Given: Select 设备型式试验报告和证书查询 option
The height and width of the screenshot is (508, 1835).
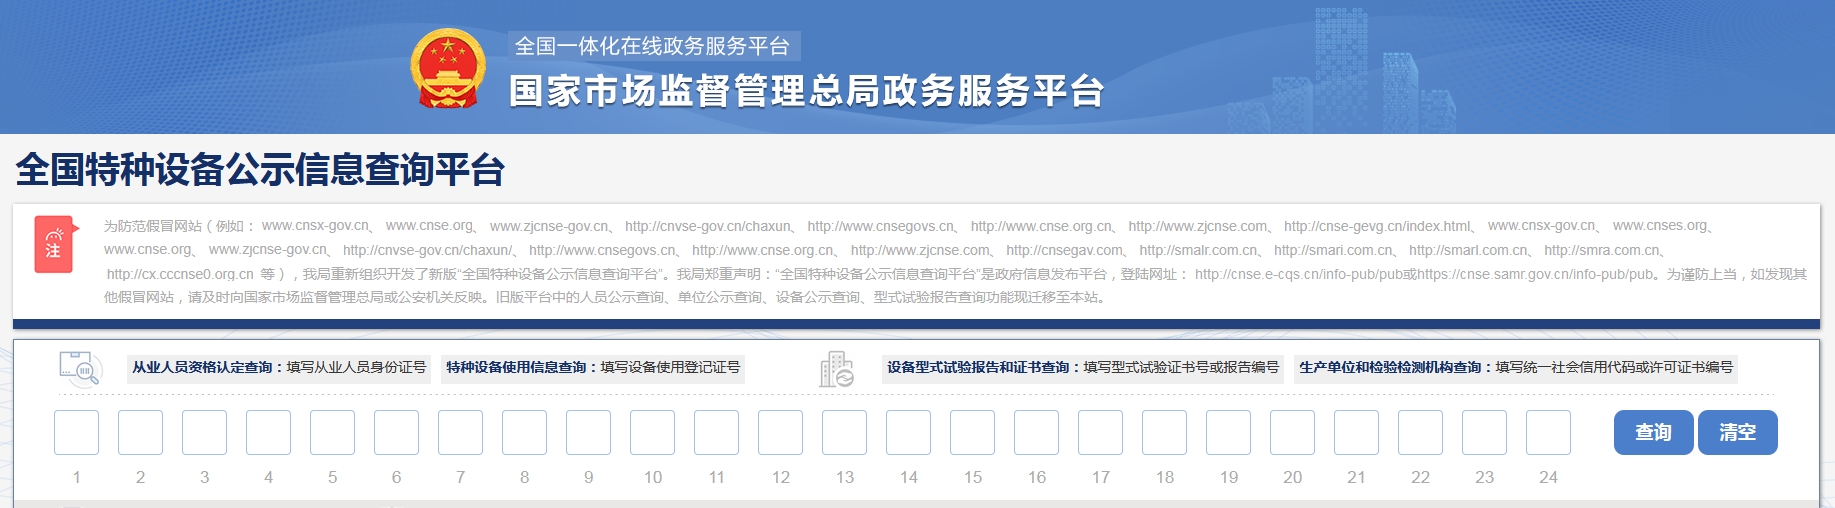Looking at the screenshot, I should click(x=1083, y=368).
